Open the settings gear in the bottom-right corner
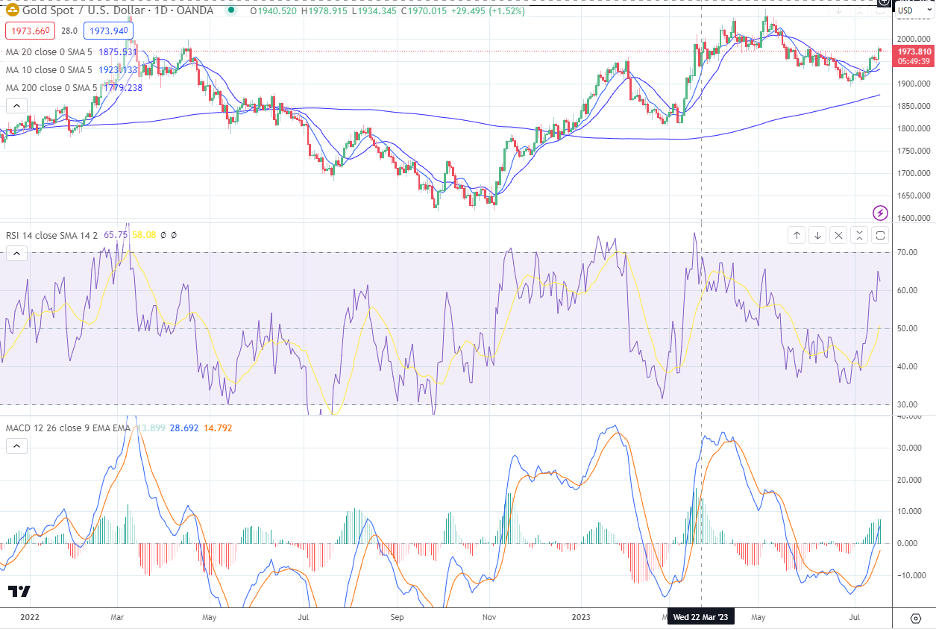The height and width of the screenshot is (630, 936). pyautogui.click(x=914, y=618)
